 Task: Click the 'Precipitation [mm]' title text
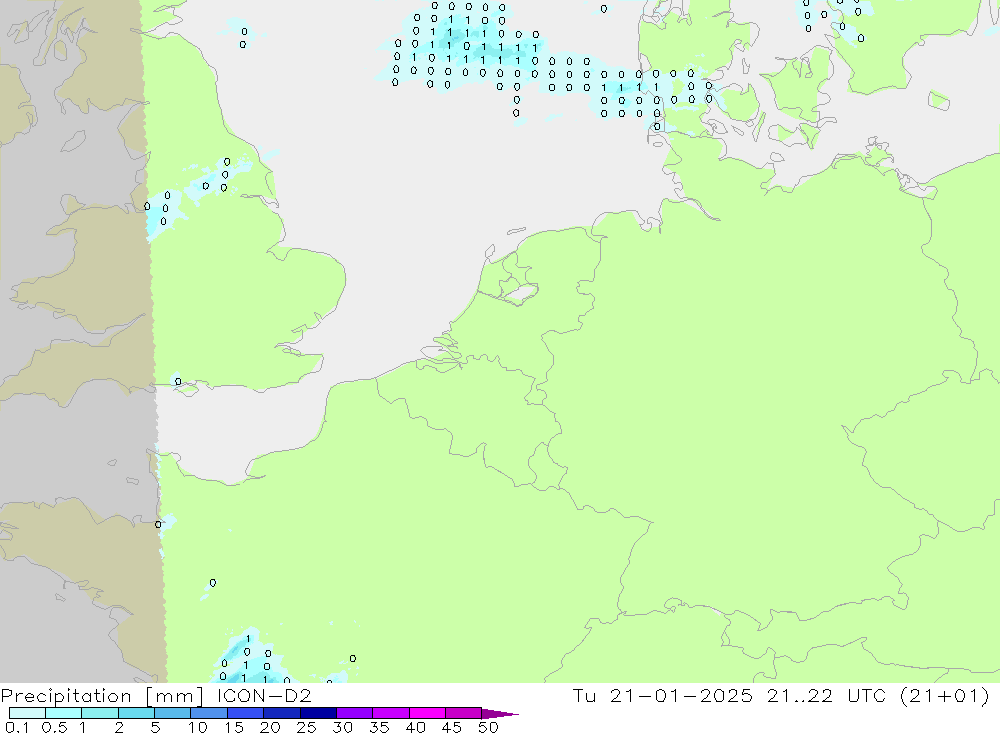click(102, 696)
